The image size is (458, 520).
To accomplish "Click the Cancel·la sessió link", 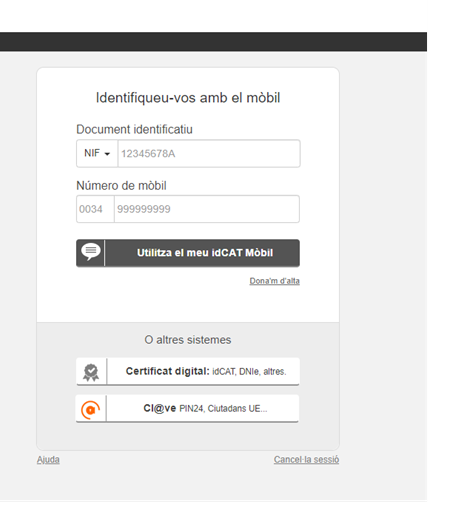I will click(x=306, y=460).
